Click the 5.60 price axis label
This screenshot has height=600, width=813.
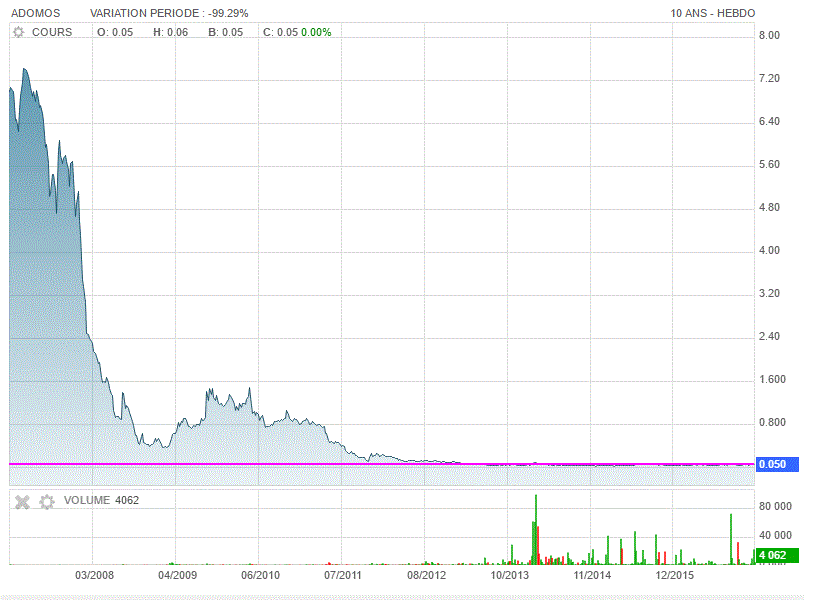(x=769, y=164)
